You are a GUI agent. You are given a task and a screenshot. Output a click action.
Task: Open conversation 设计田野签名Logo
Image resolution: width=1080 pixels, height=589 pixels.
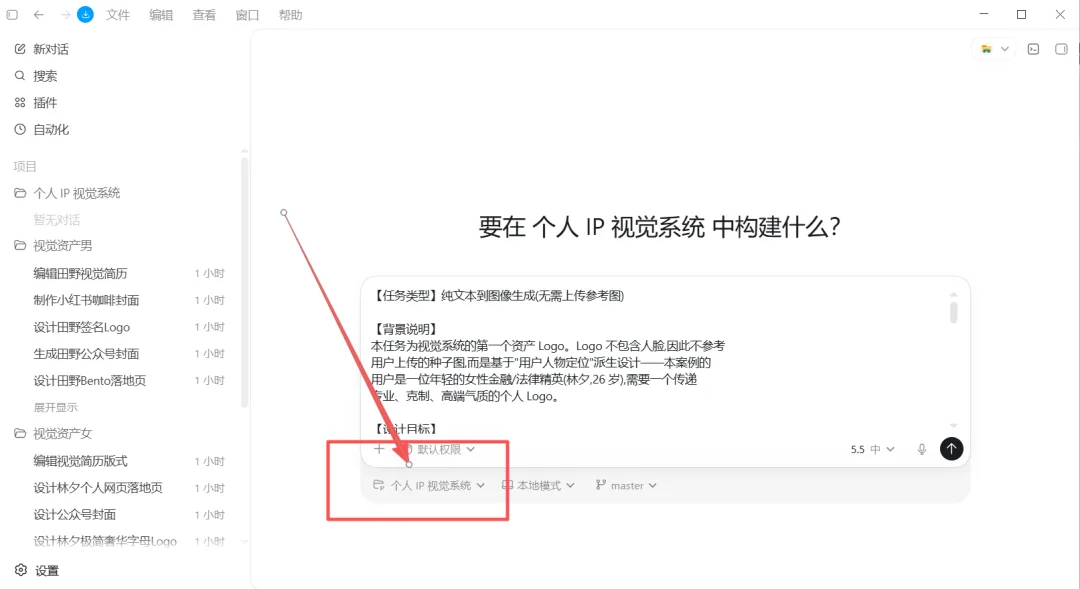click(81, 327)
